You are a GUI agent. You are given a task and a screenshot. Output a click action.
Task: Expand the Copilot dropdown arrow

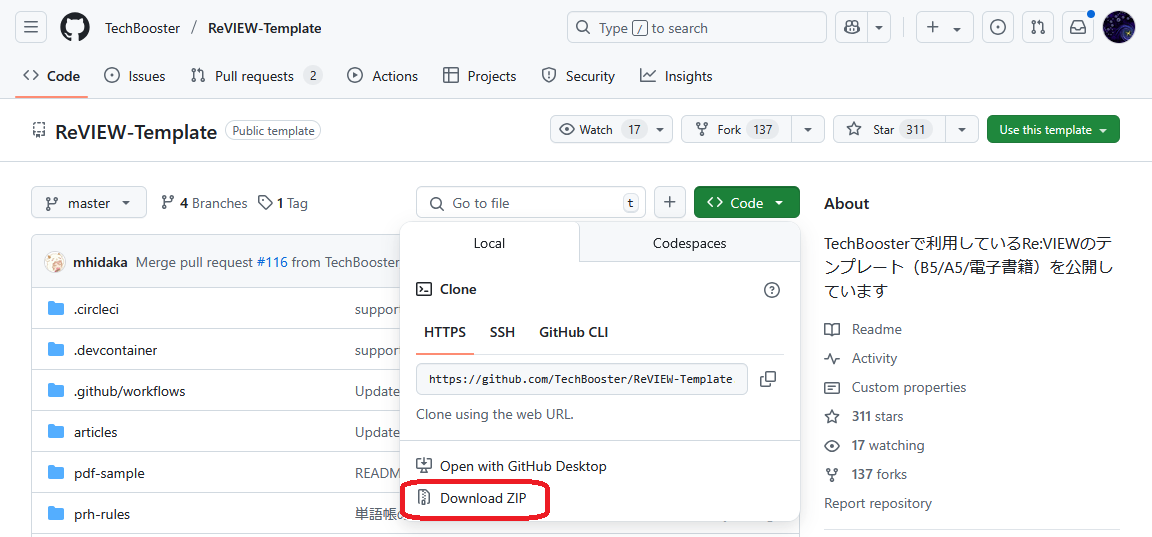(x=879, y=28)
